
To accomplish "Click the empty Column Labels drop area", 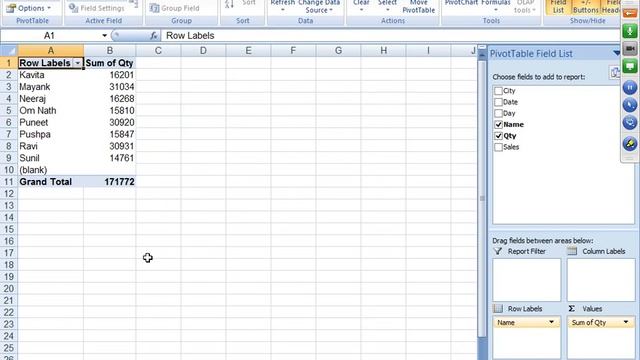I will 601,280.
